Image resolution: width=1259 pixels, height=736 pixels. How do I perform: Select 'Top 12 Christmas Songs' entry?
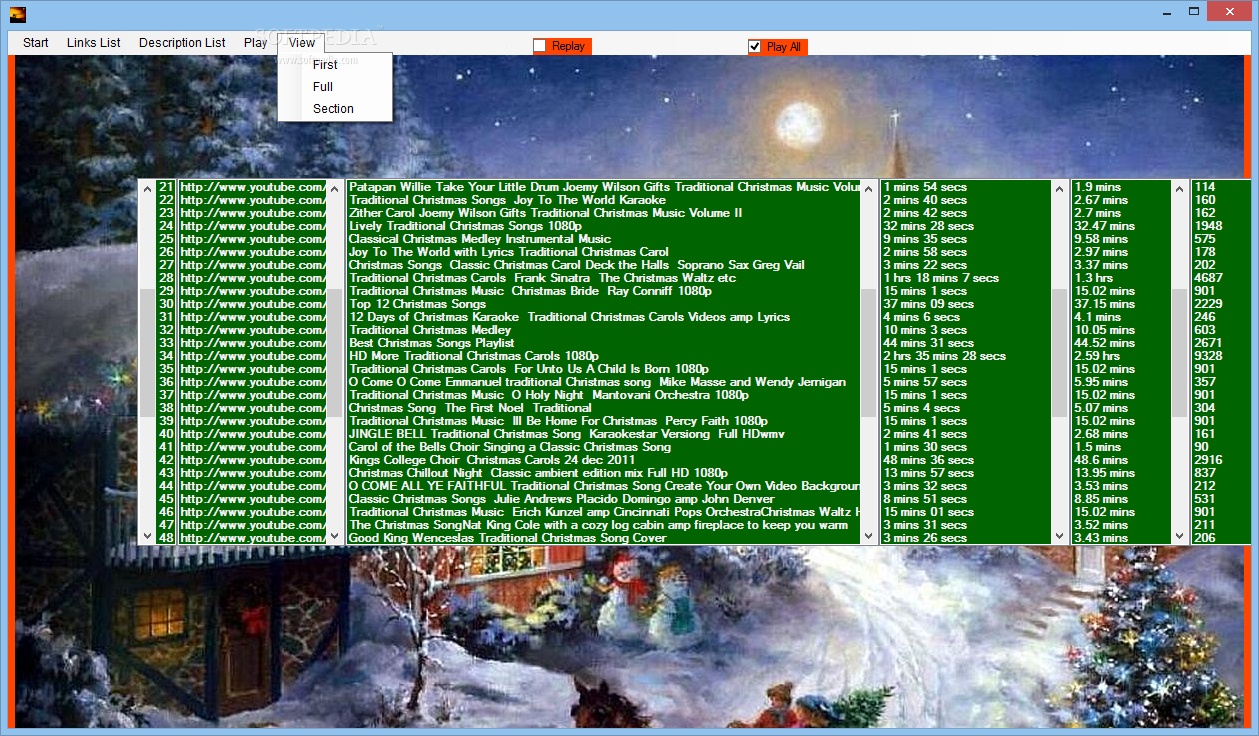tap(418, 304)
